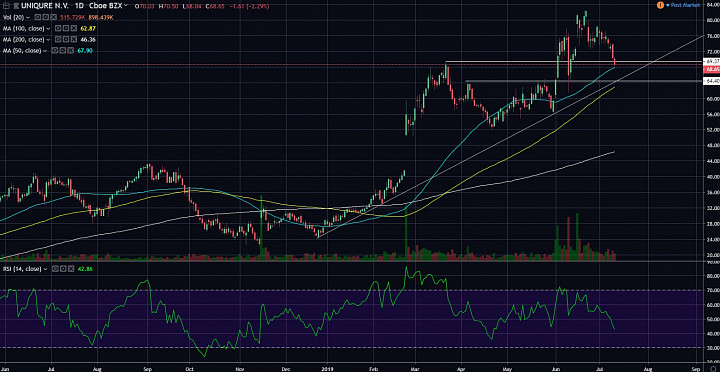
Task: Remove the MA (50, close) indicator
Action: point(70,50)
